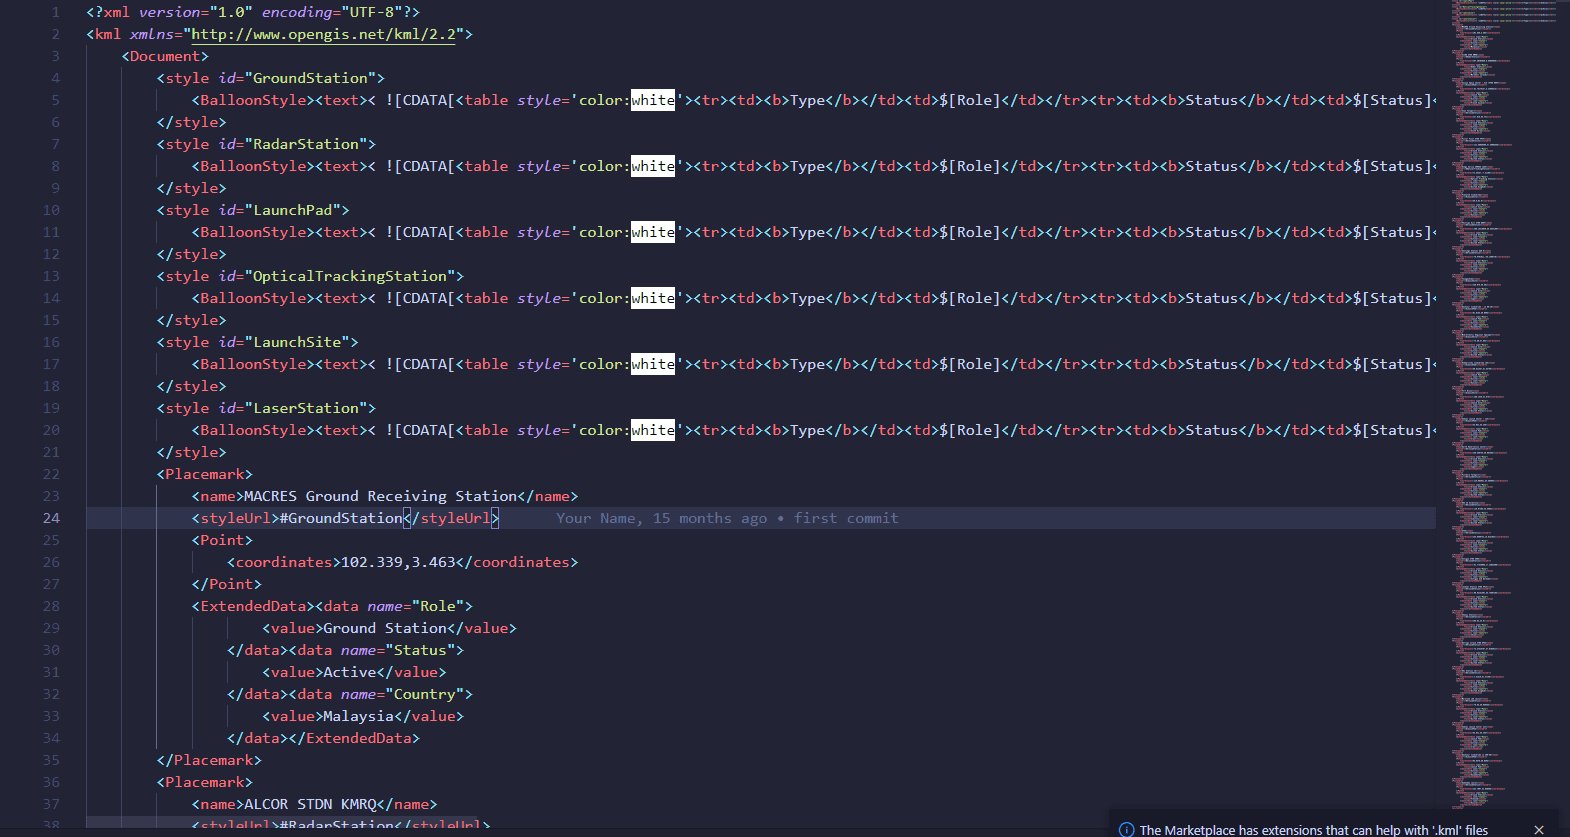Screen dimensions: 1570x837
Task: Click the Document opening tag on line 3
Action: pyautogui.click(x=165, y=56)
